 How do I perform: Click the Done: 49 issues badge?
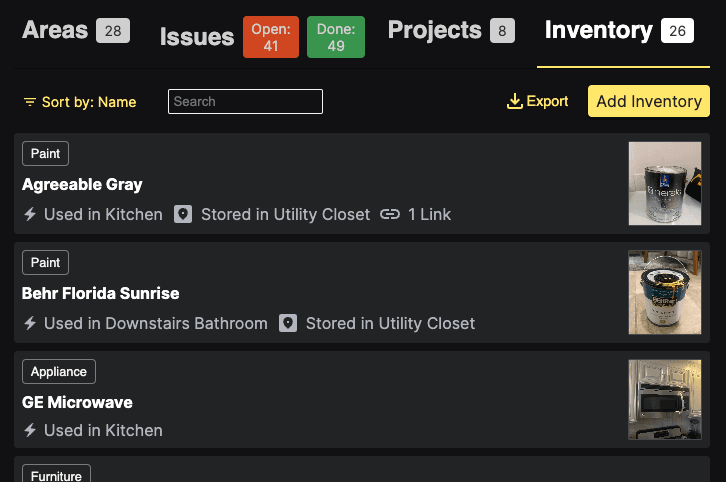(336, 37)
